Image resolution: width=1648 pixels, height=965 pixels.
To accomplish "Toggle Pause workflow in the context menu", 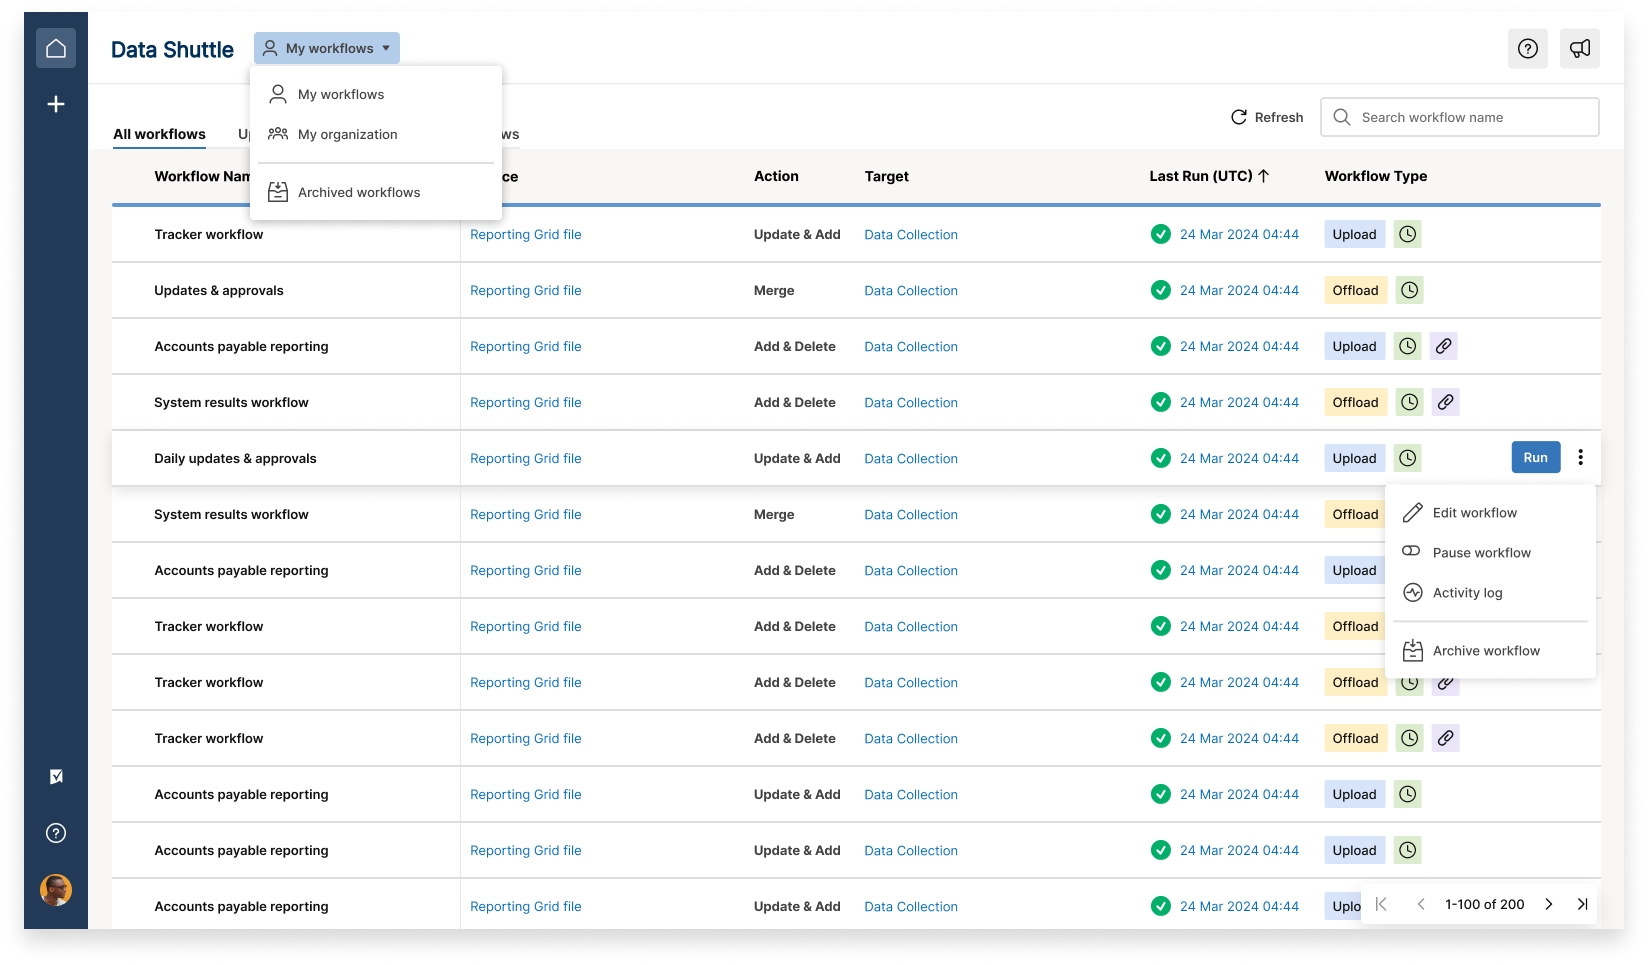I will [1482, 552].
